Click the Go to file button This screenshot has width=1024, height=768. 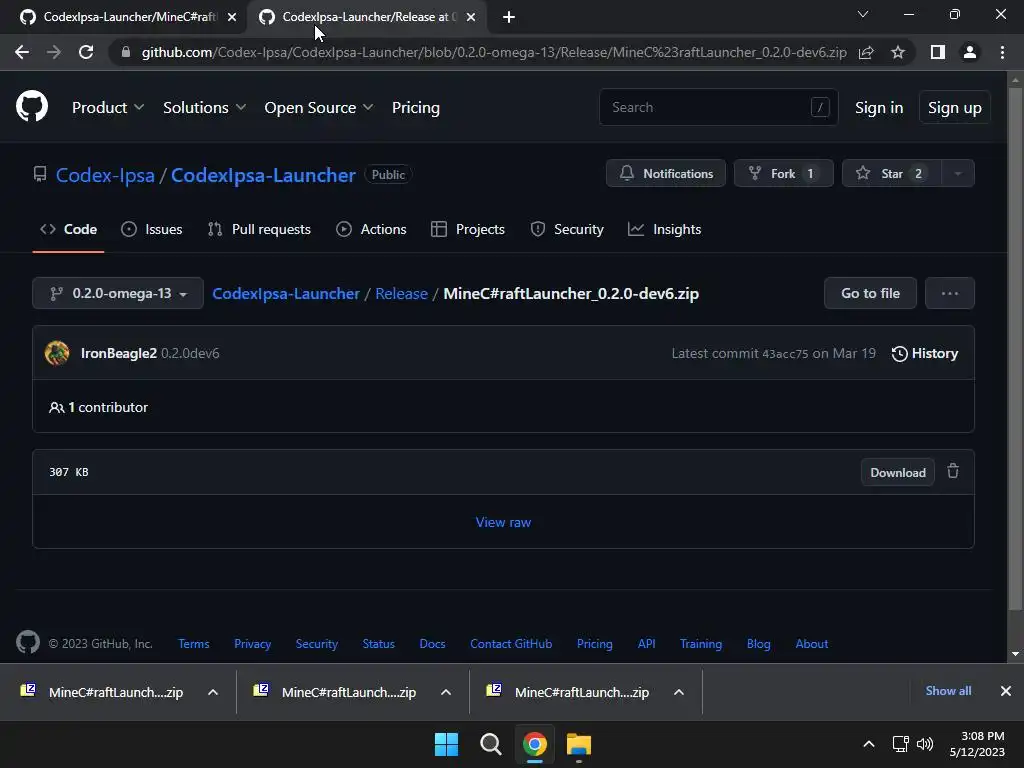pos(871,293)
